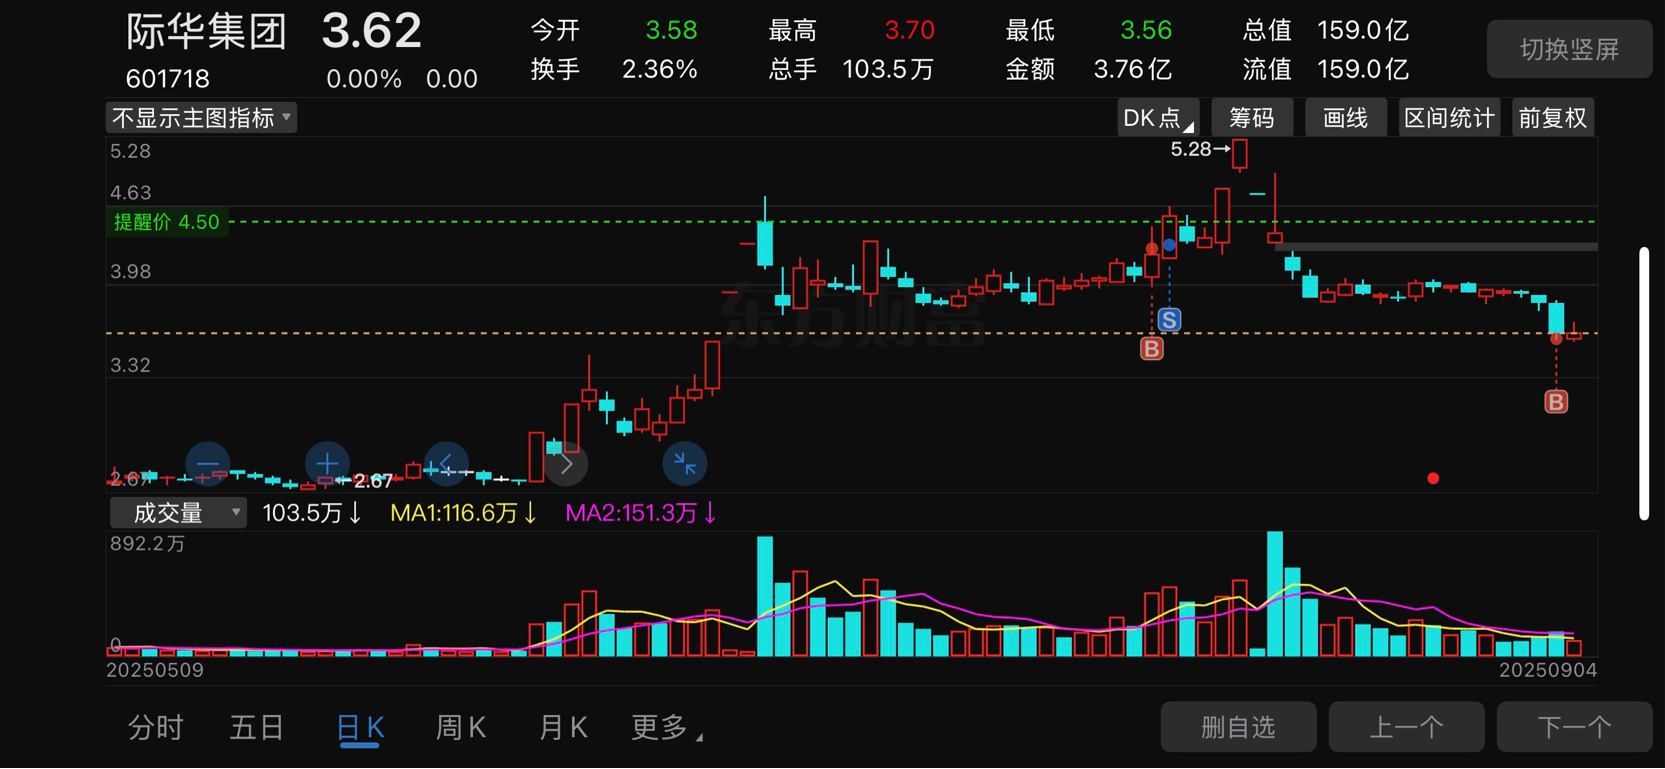Switch to portrait with 切换竖屏
1665x769 pixels.
1569,49
